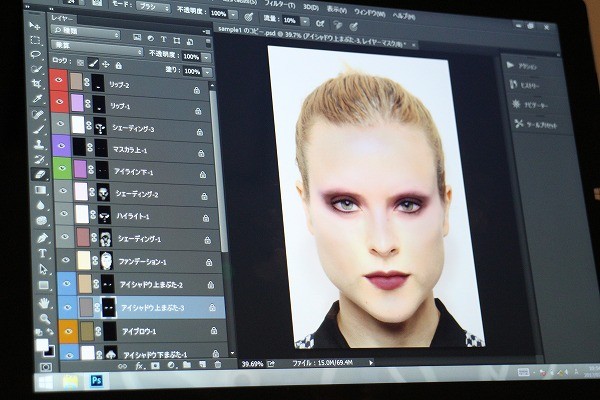Click the background color swatch
This screenshot has width=600, height=400.
click(51, 351)
